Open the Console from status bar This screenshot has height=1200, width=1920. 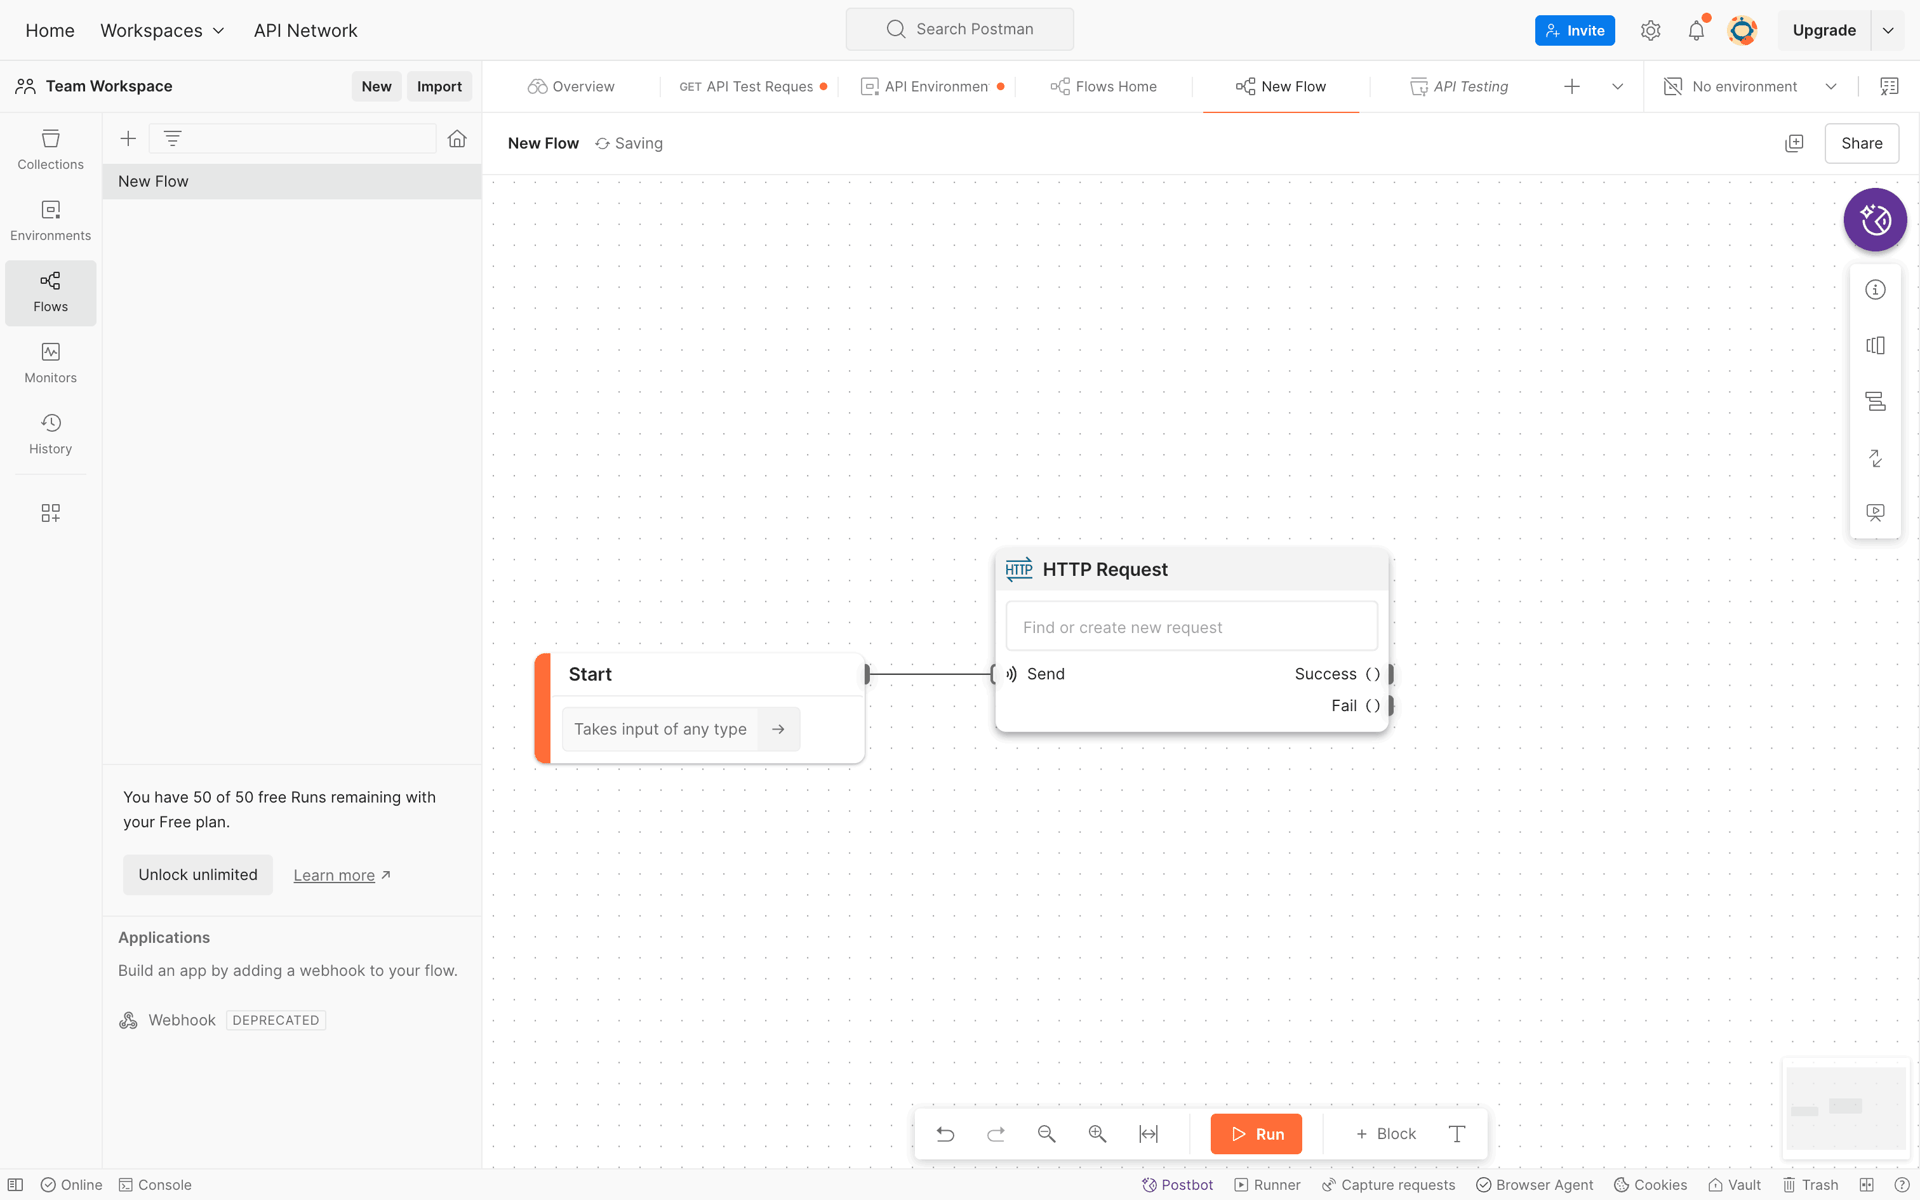(x=155, y=1185)
